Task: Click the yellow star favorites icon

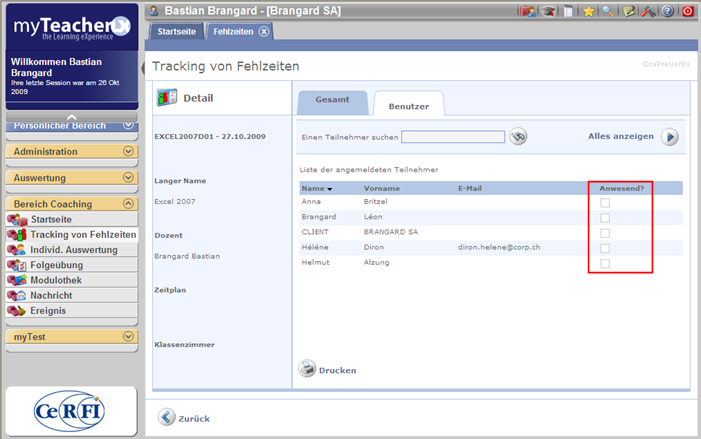Action: pyautogui.click(x=589, y=11)
